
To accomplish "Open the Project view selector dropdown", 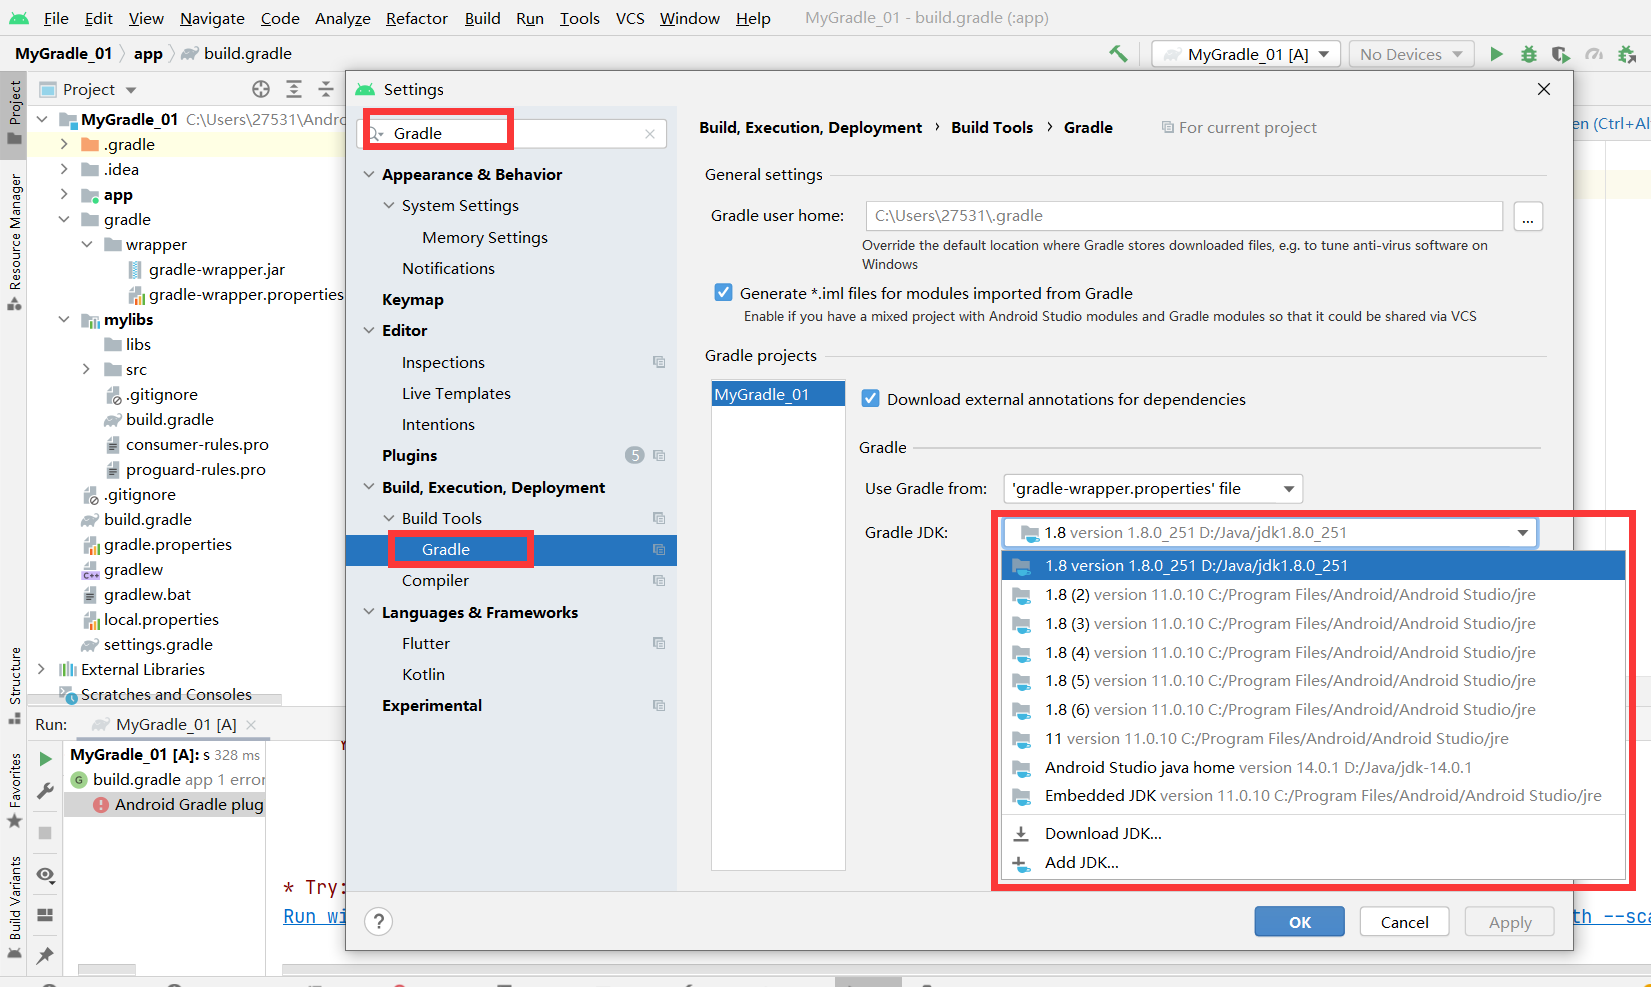I will [x=88, y=89].
